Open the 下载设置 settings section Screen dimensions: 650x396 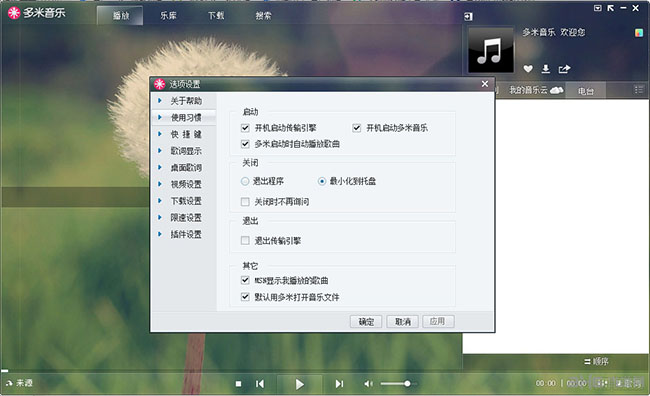tap(184, 201)
